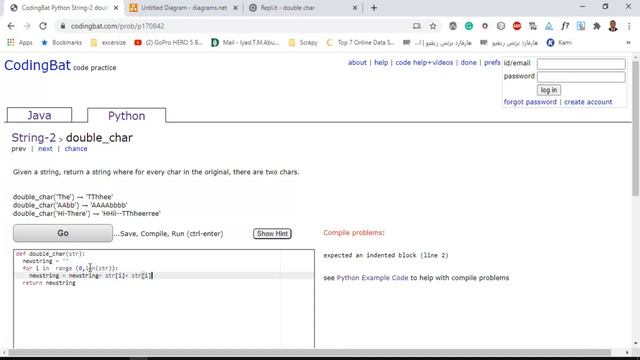The image size is (640, 360).
Task: Open the chance problem link
Action: coord(76,149)
